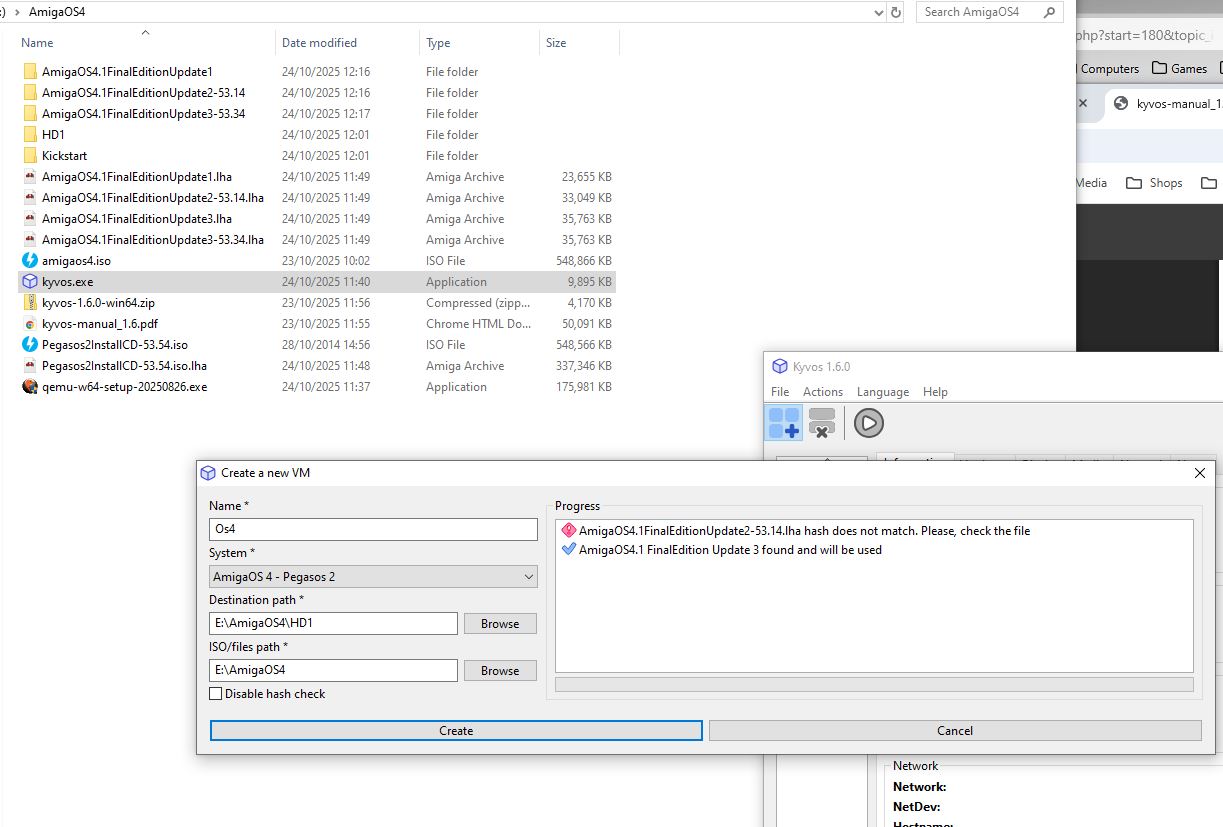1223x827 pixels.
Task: Click the Search AmigaOS4 search box
Action: [x=980, y=12]
